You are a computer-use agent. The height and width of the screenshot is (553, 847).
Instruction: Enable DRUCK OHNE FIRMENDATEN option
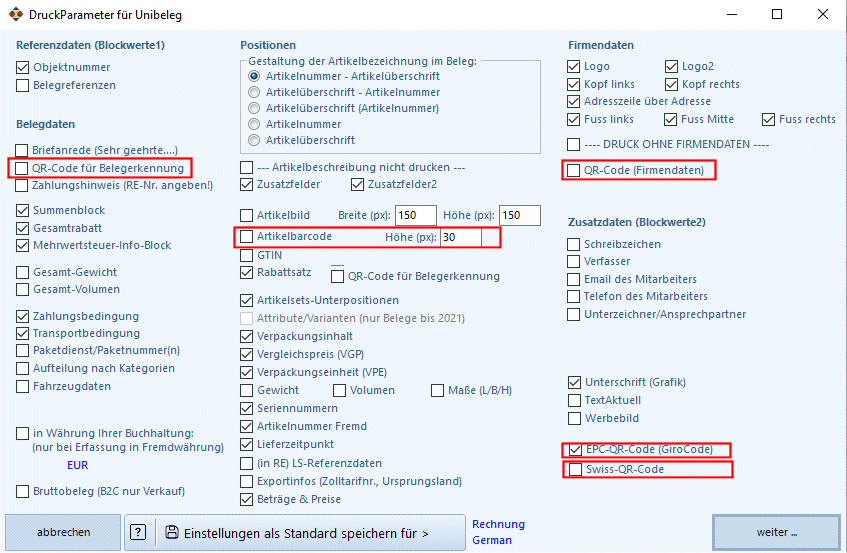[573, 145]
